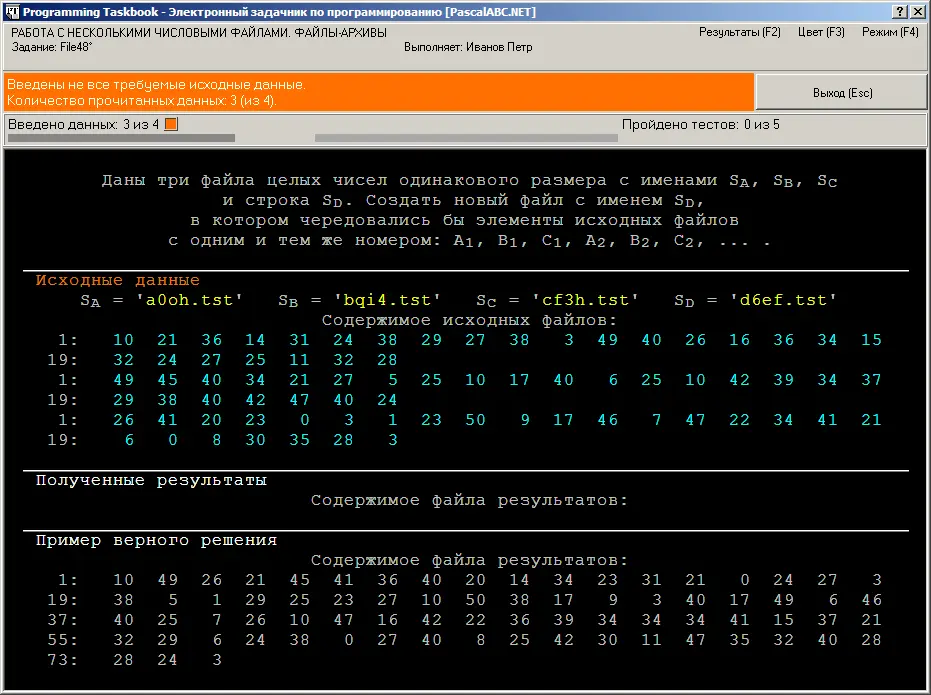Click 'Содержимое исходных файлов:' caption

pyautogui.click(x=469, y=320)
